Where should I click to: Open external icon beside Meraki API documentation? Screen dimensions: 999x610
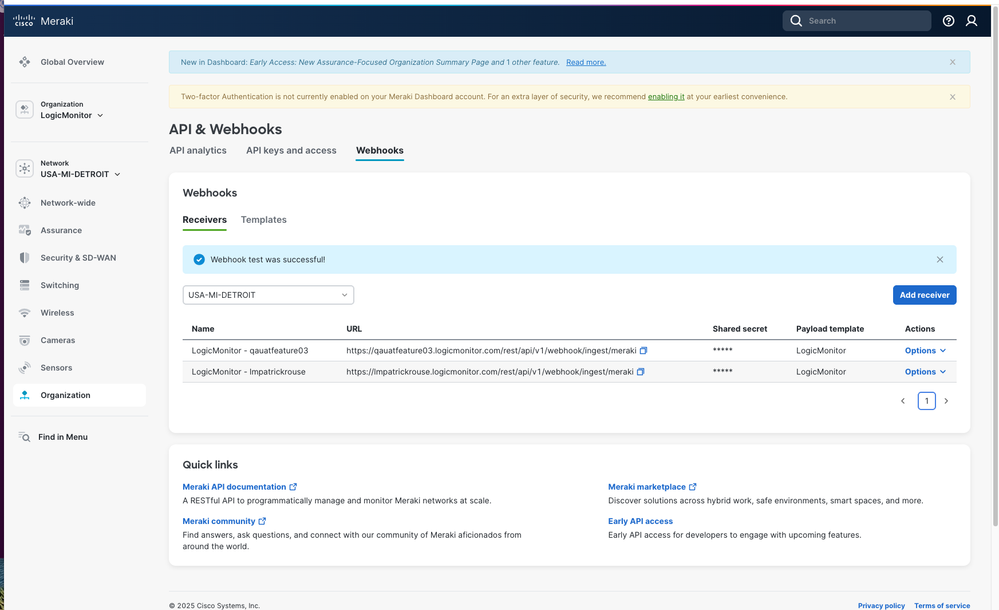tap(293, 487)
